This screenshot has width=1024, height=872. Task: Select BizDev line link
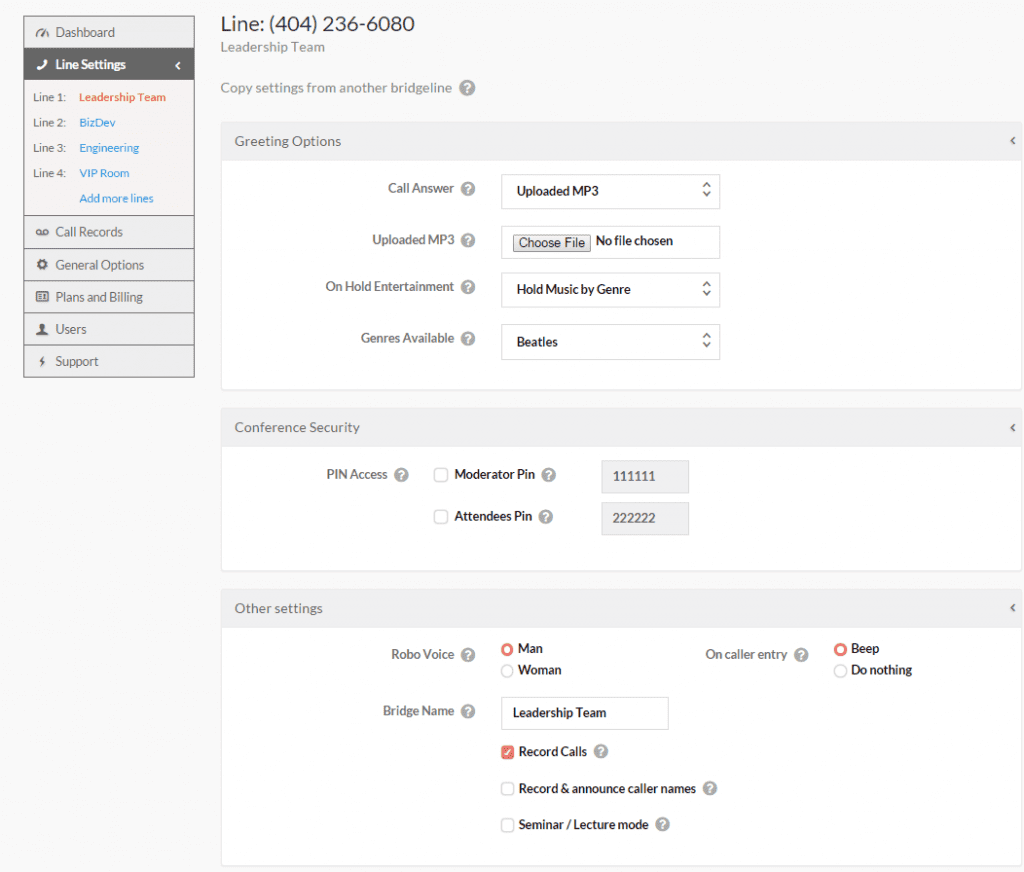pos(97,123)
